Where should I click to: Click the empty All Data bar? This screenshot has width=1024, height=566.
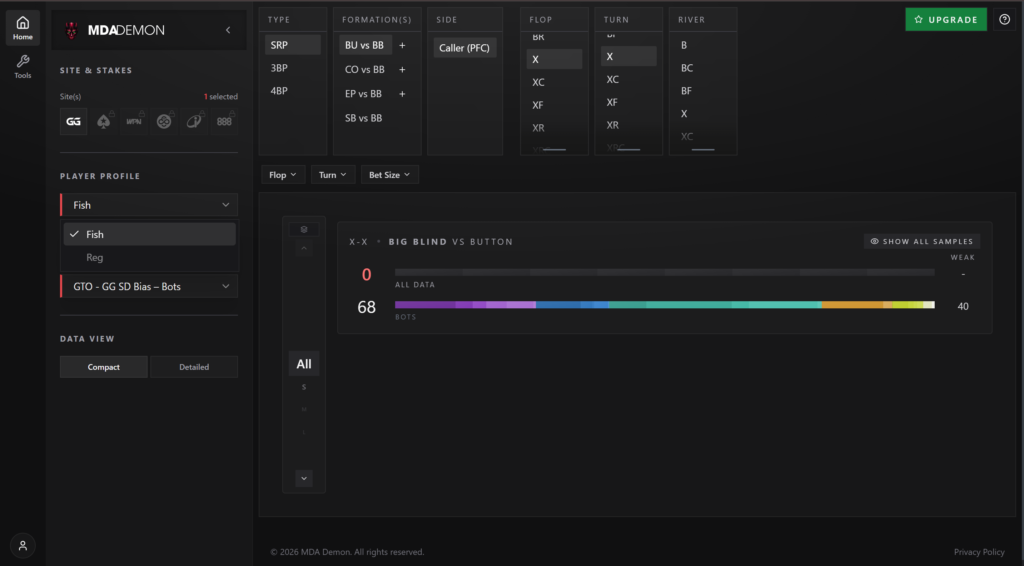click(x=665, y=272)
